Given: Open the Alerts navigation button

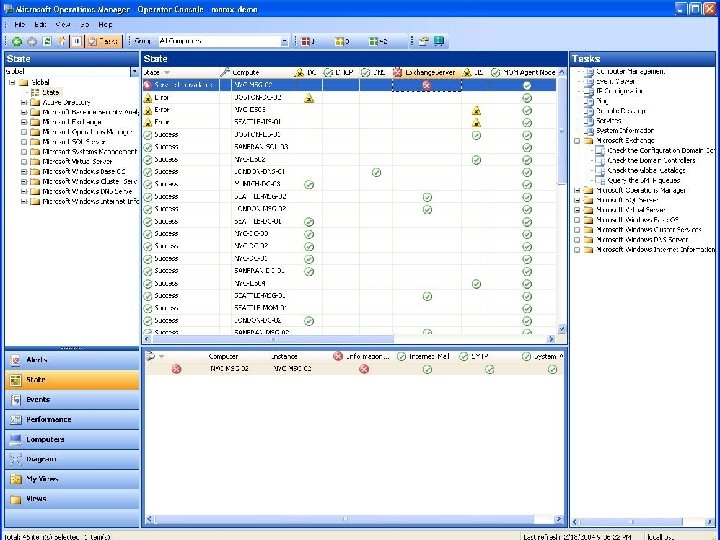Looking at the screenshot, I should tap(72, 360).
